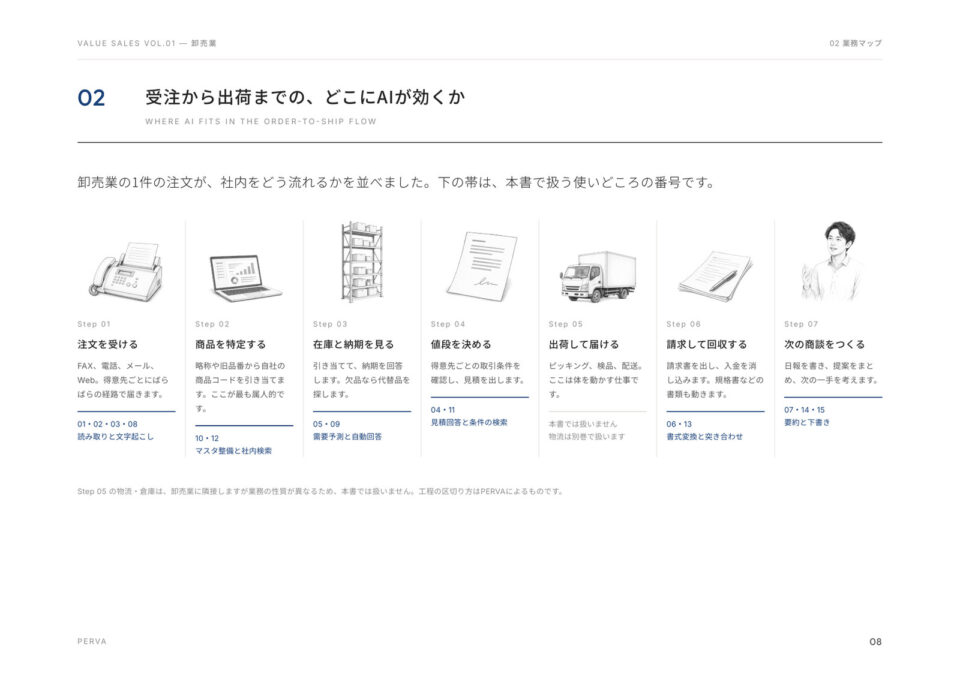Screen dimensions: 960x679
Task: Click the large section number 02
Action: coord(91,98)
